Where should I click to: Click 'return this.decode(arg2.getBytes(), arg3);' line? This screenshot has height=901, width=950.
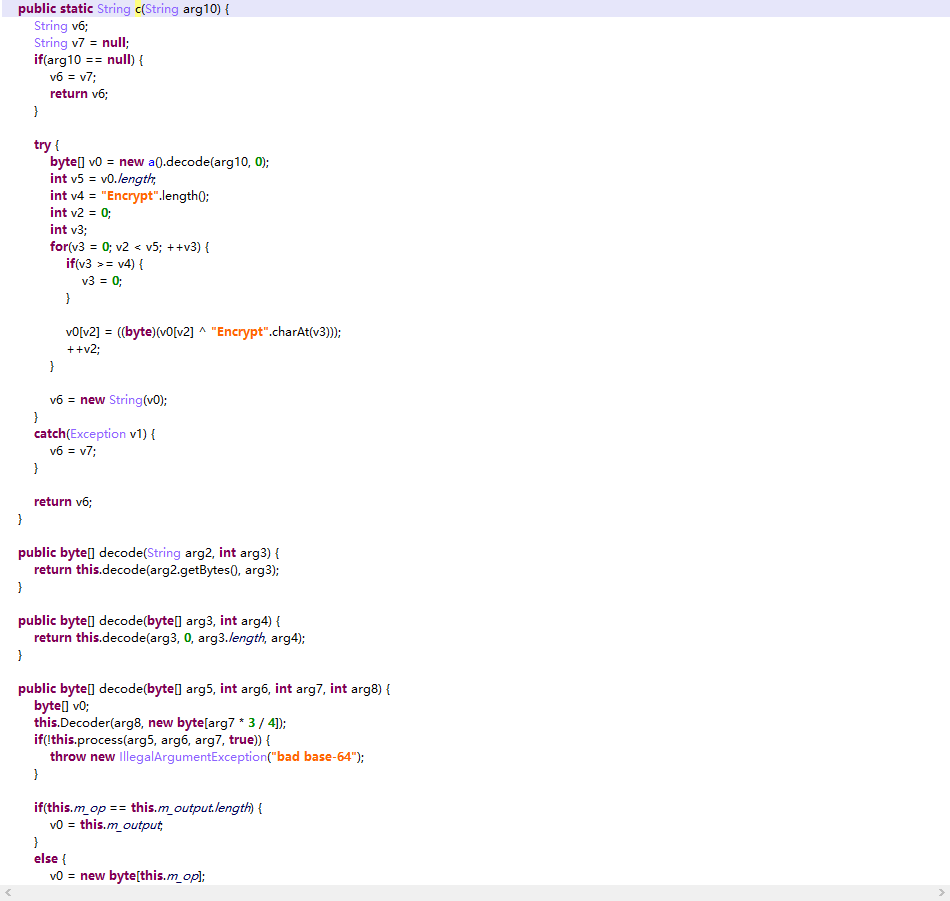pyautogui.click(x=156, y=570)
